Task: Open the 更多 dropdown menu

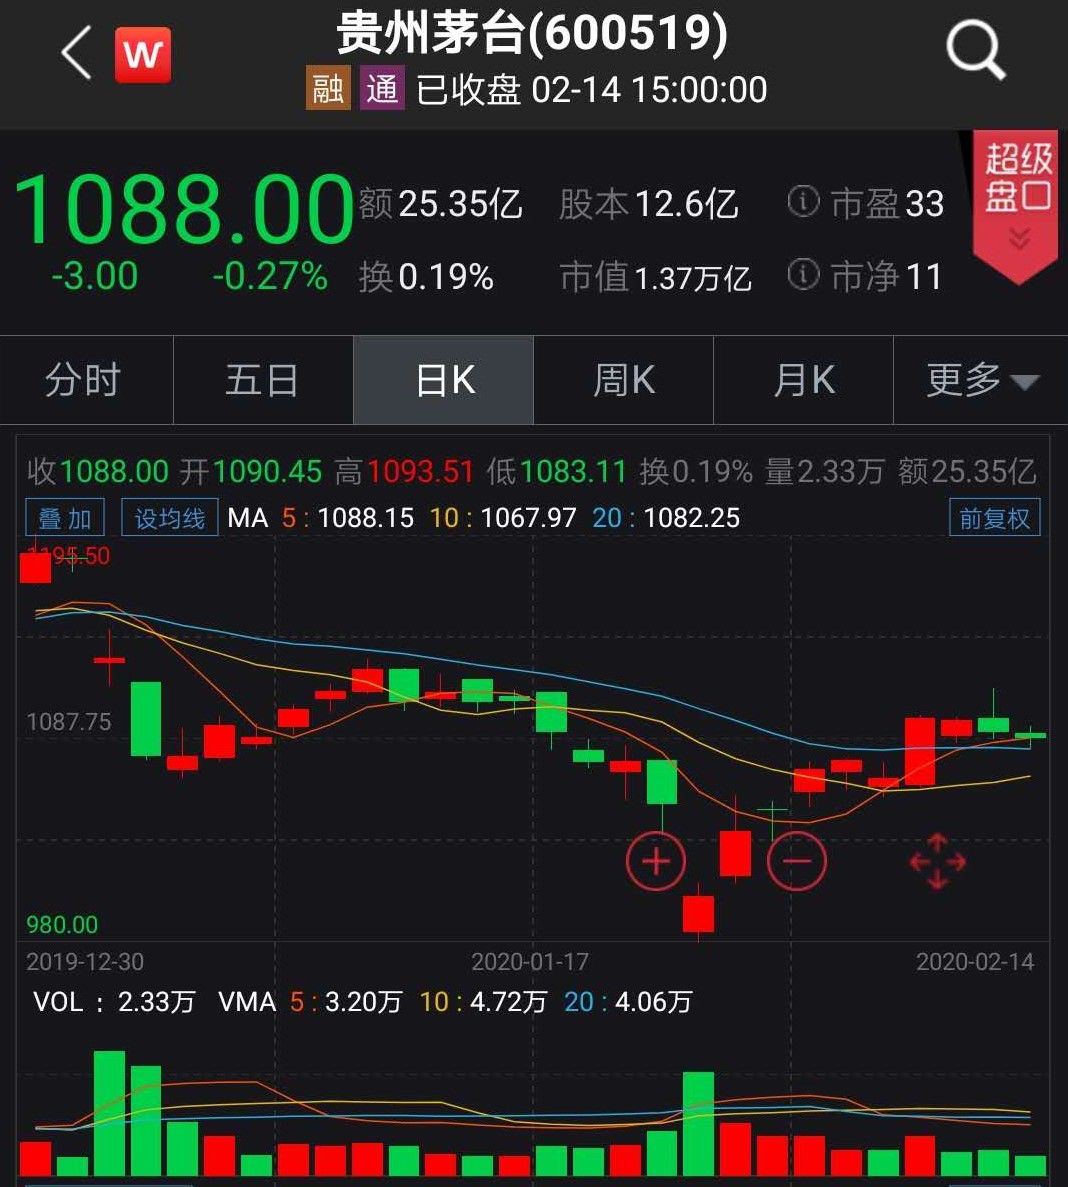Action: tap(981, 379)
